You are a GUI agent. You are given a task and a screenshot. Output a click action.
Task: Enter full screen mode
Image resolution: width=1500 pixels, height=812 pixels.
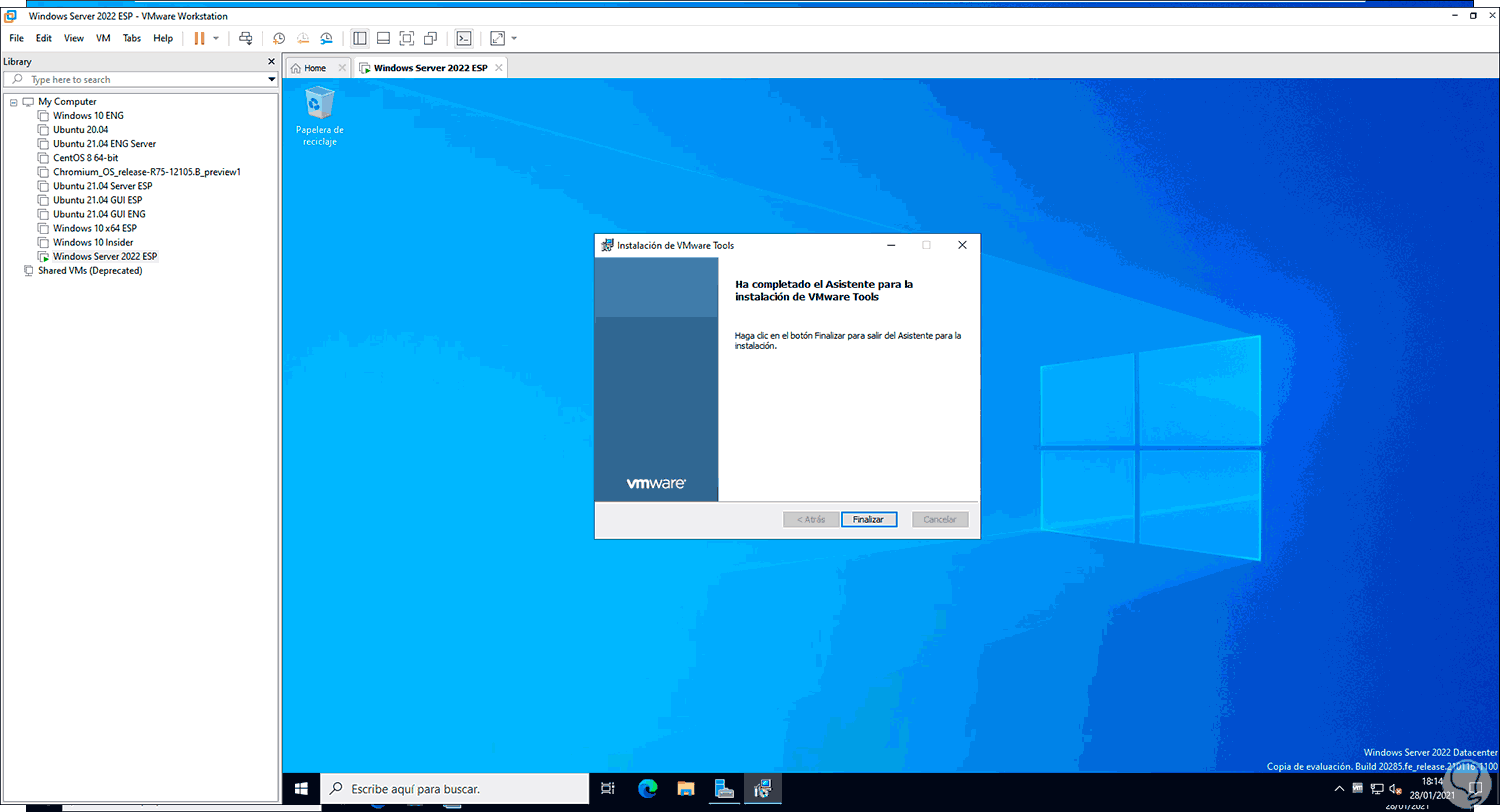[407, 38]
